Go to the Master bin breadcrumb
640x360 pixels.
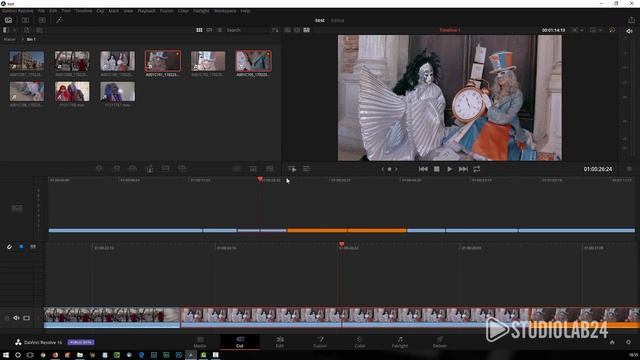pos(9,40)
